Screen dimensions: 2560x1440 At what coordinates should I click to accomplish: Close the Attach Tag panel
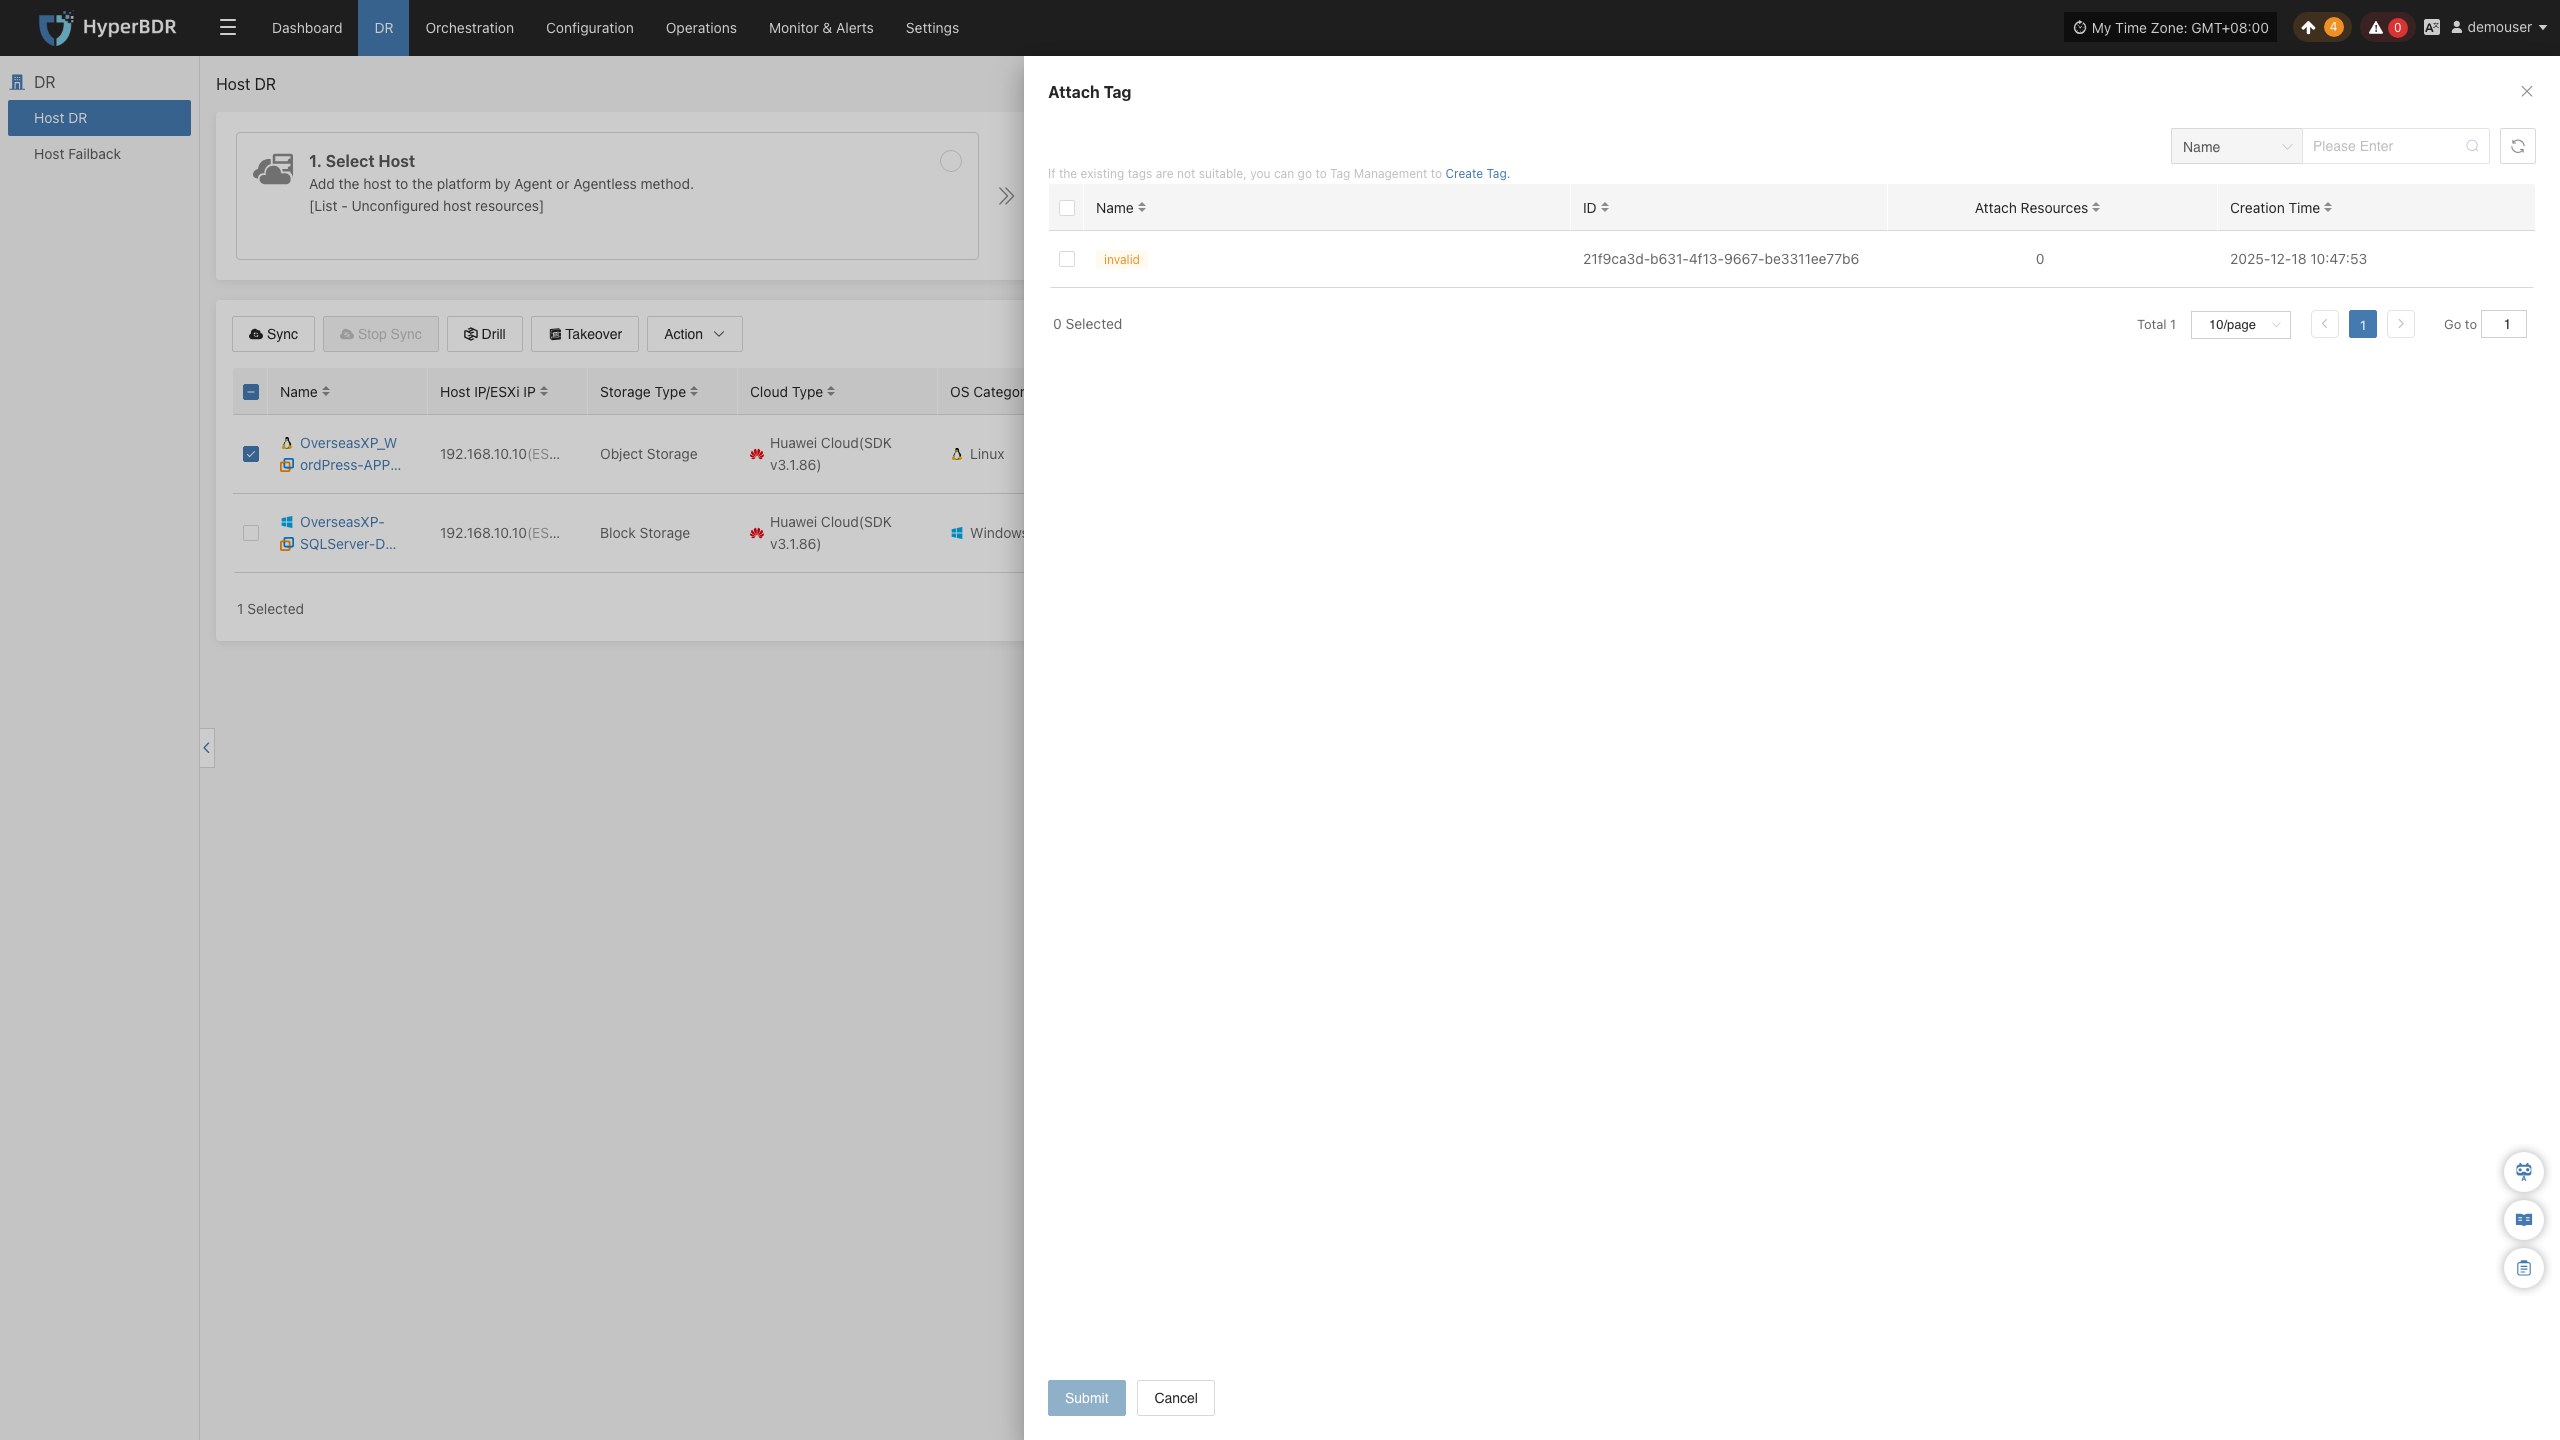point(2527,92)
